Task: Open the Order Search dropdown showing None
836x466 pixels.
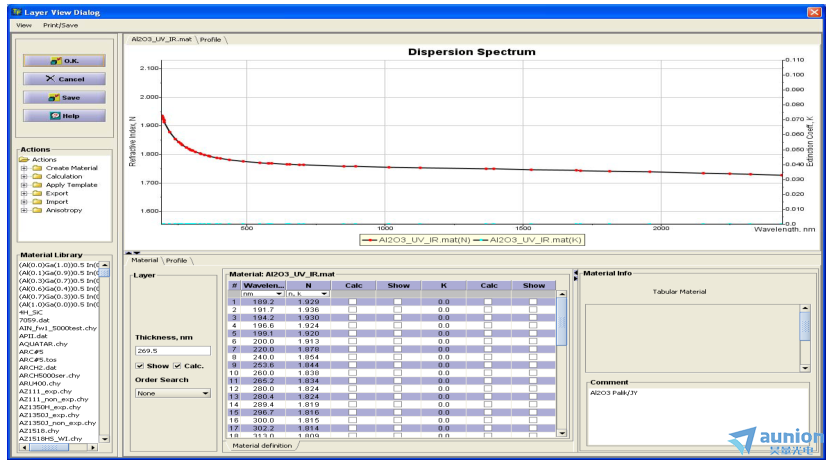Action: (173, 393)
